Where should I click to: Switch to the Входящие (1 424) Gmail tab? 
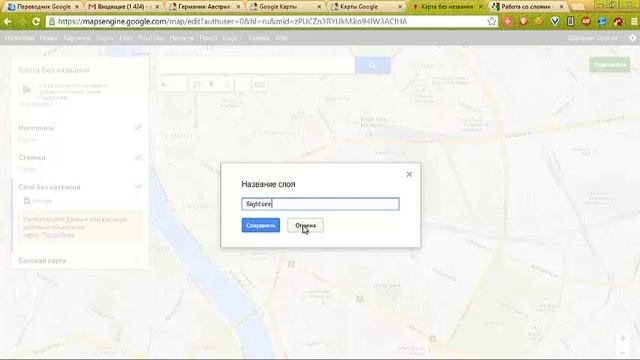[x=121, y=7]
